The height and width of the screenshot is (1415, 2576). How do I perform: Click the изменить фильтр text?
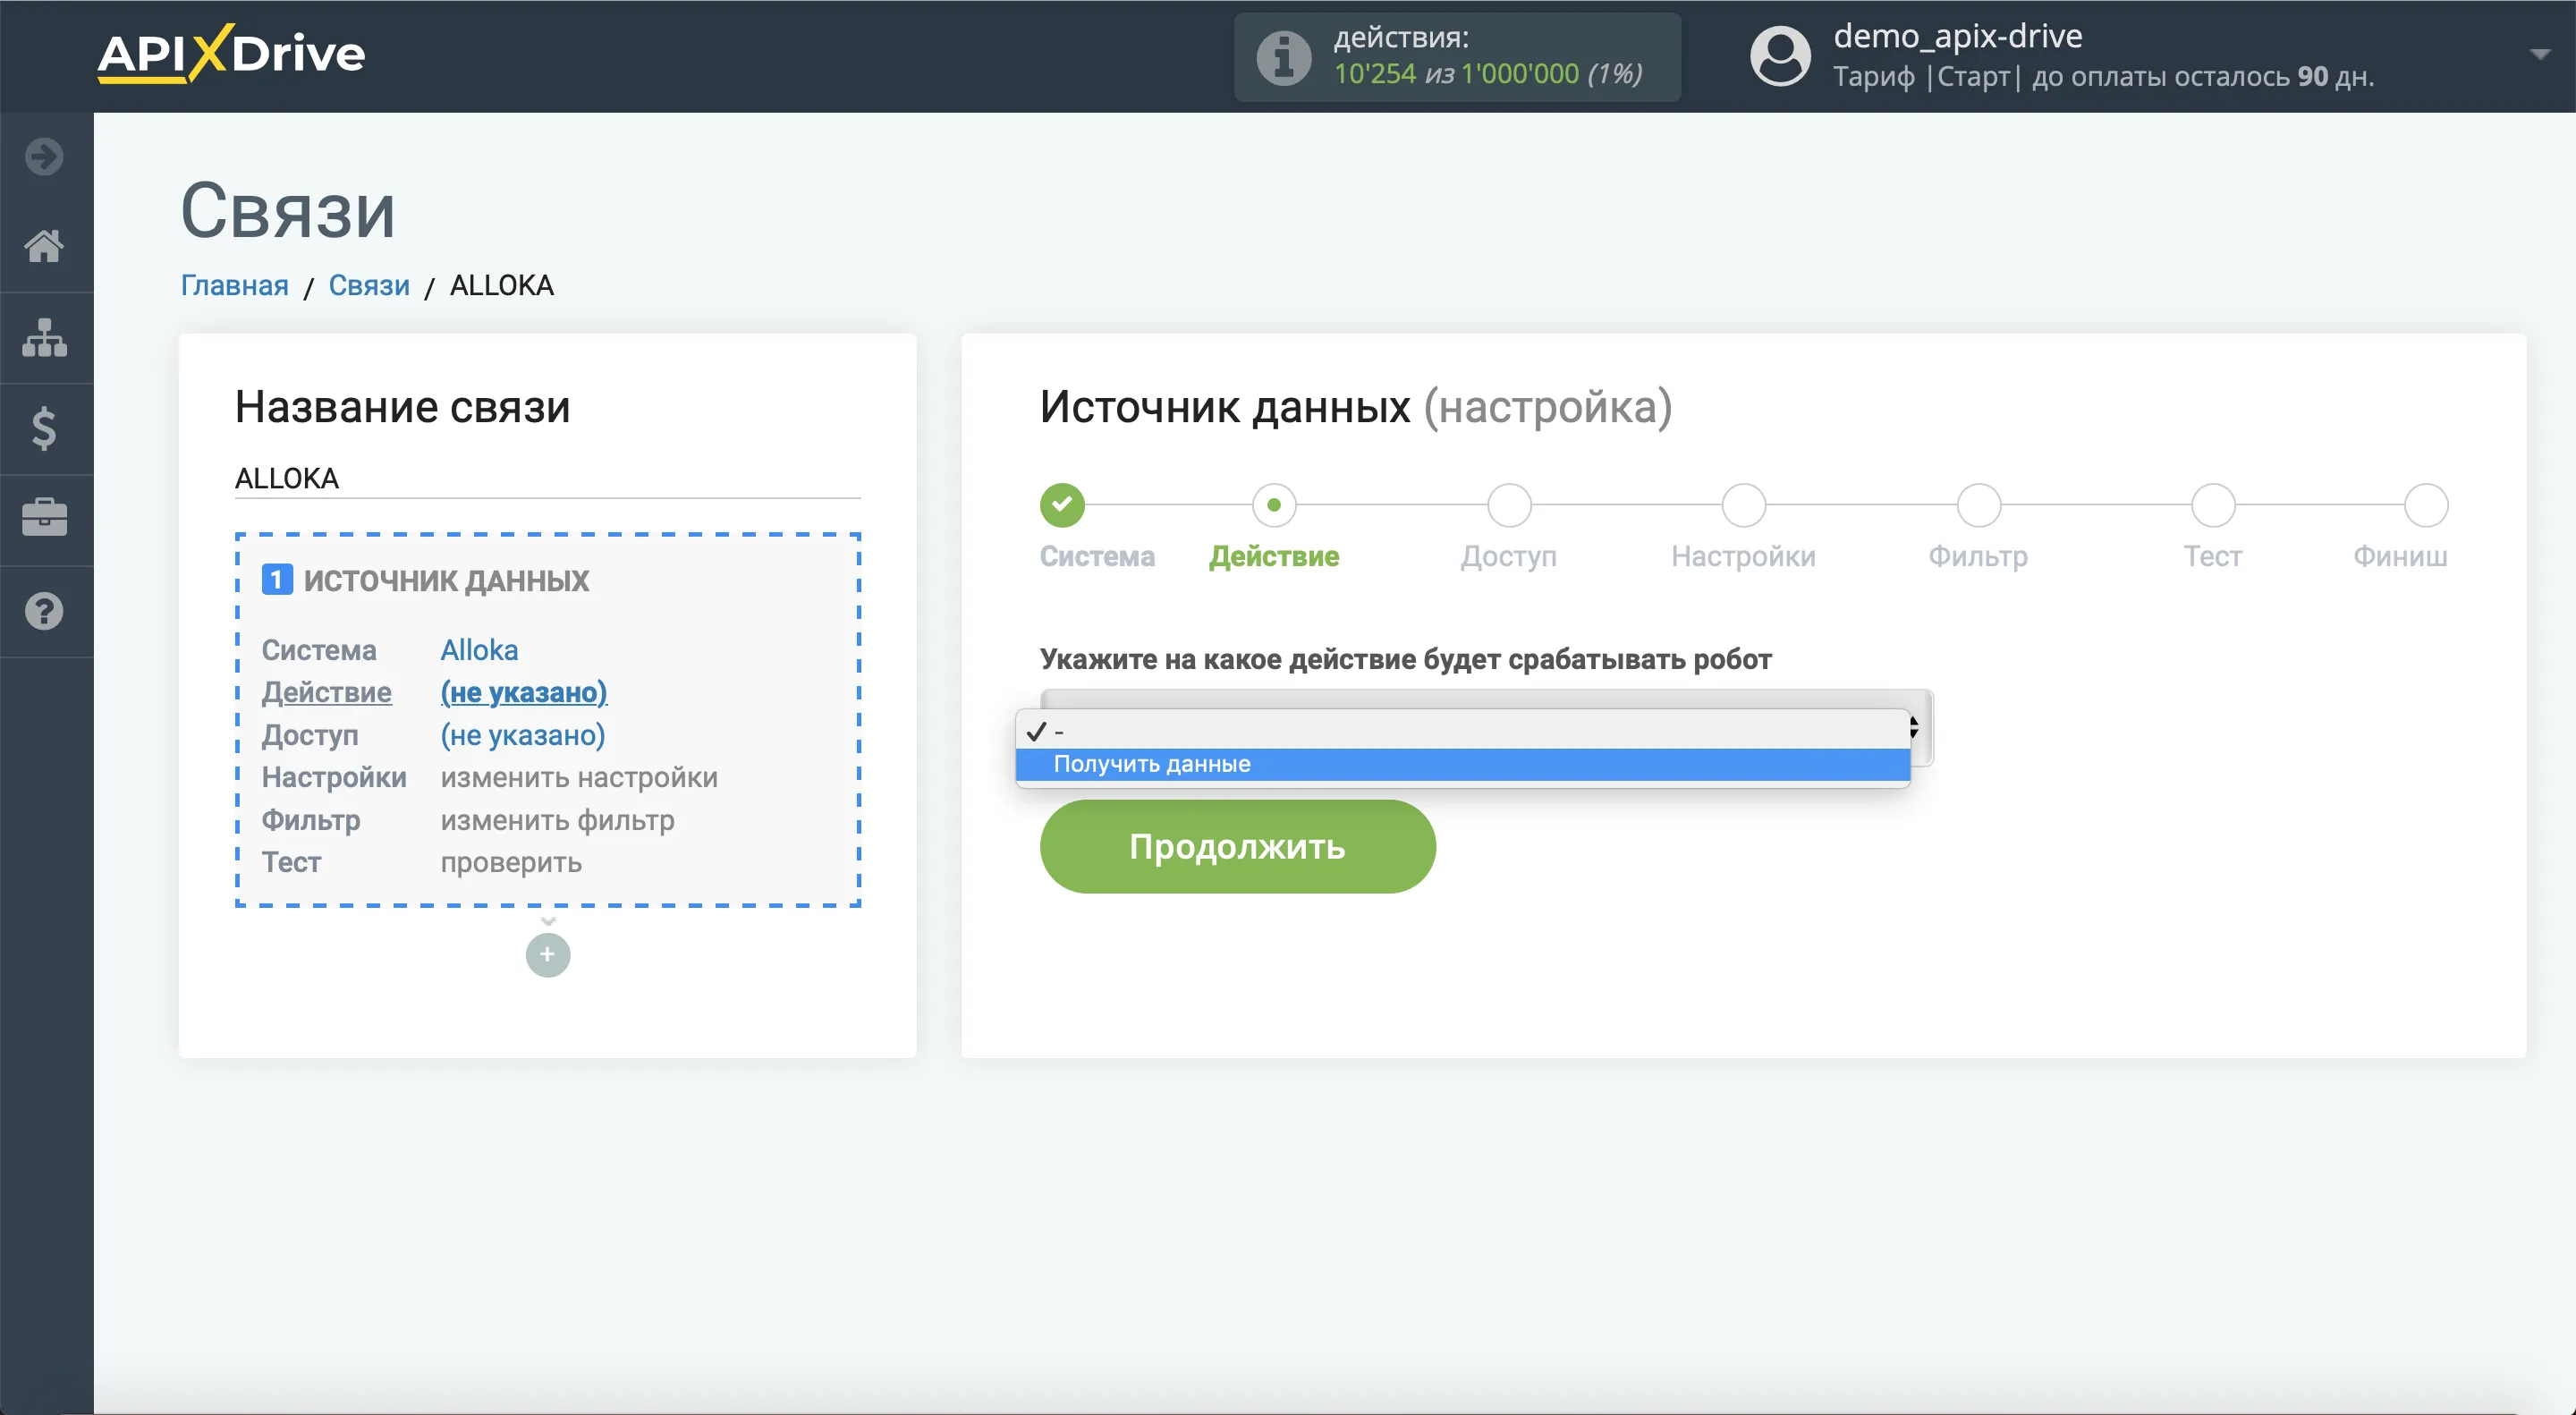coord(558,820)
